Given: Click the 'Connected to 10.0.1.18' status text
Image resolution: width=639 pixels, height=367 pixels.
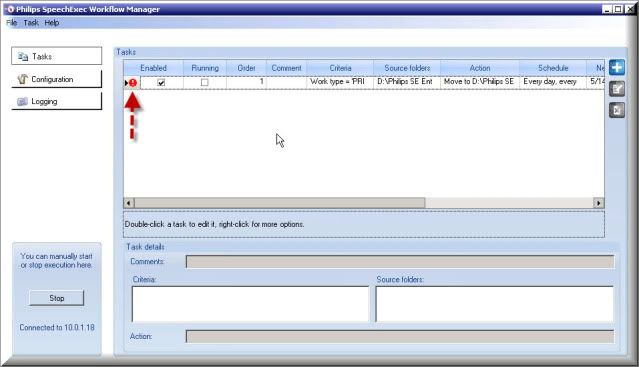Looking at the screenshot, I should 57,327.
